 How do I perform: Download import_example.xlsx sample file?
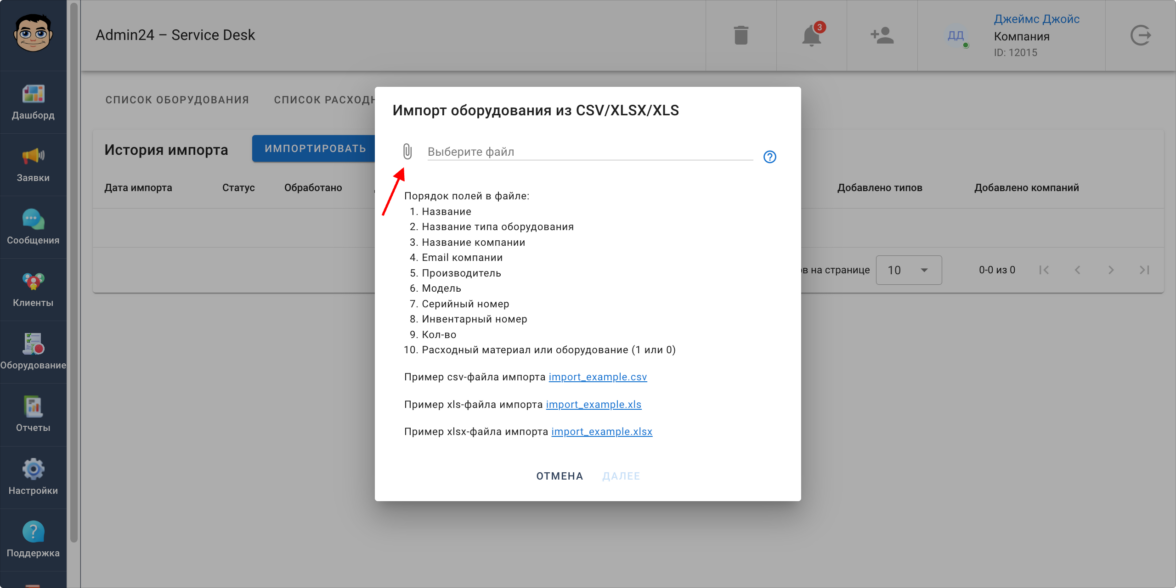coord(602,432)
